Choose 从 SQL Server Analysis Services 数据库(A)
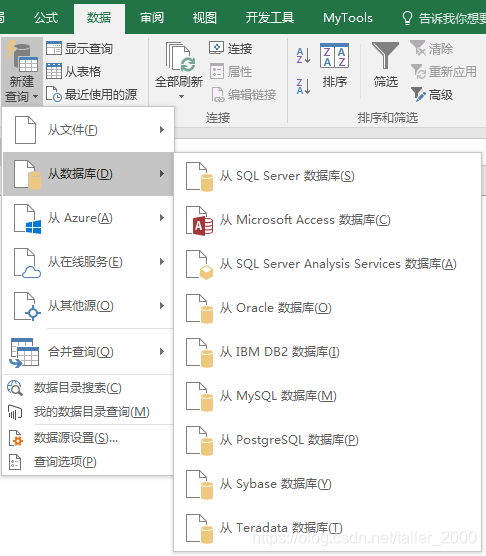 click(327, 264)
